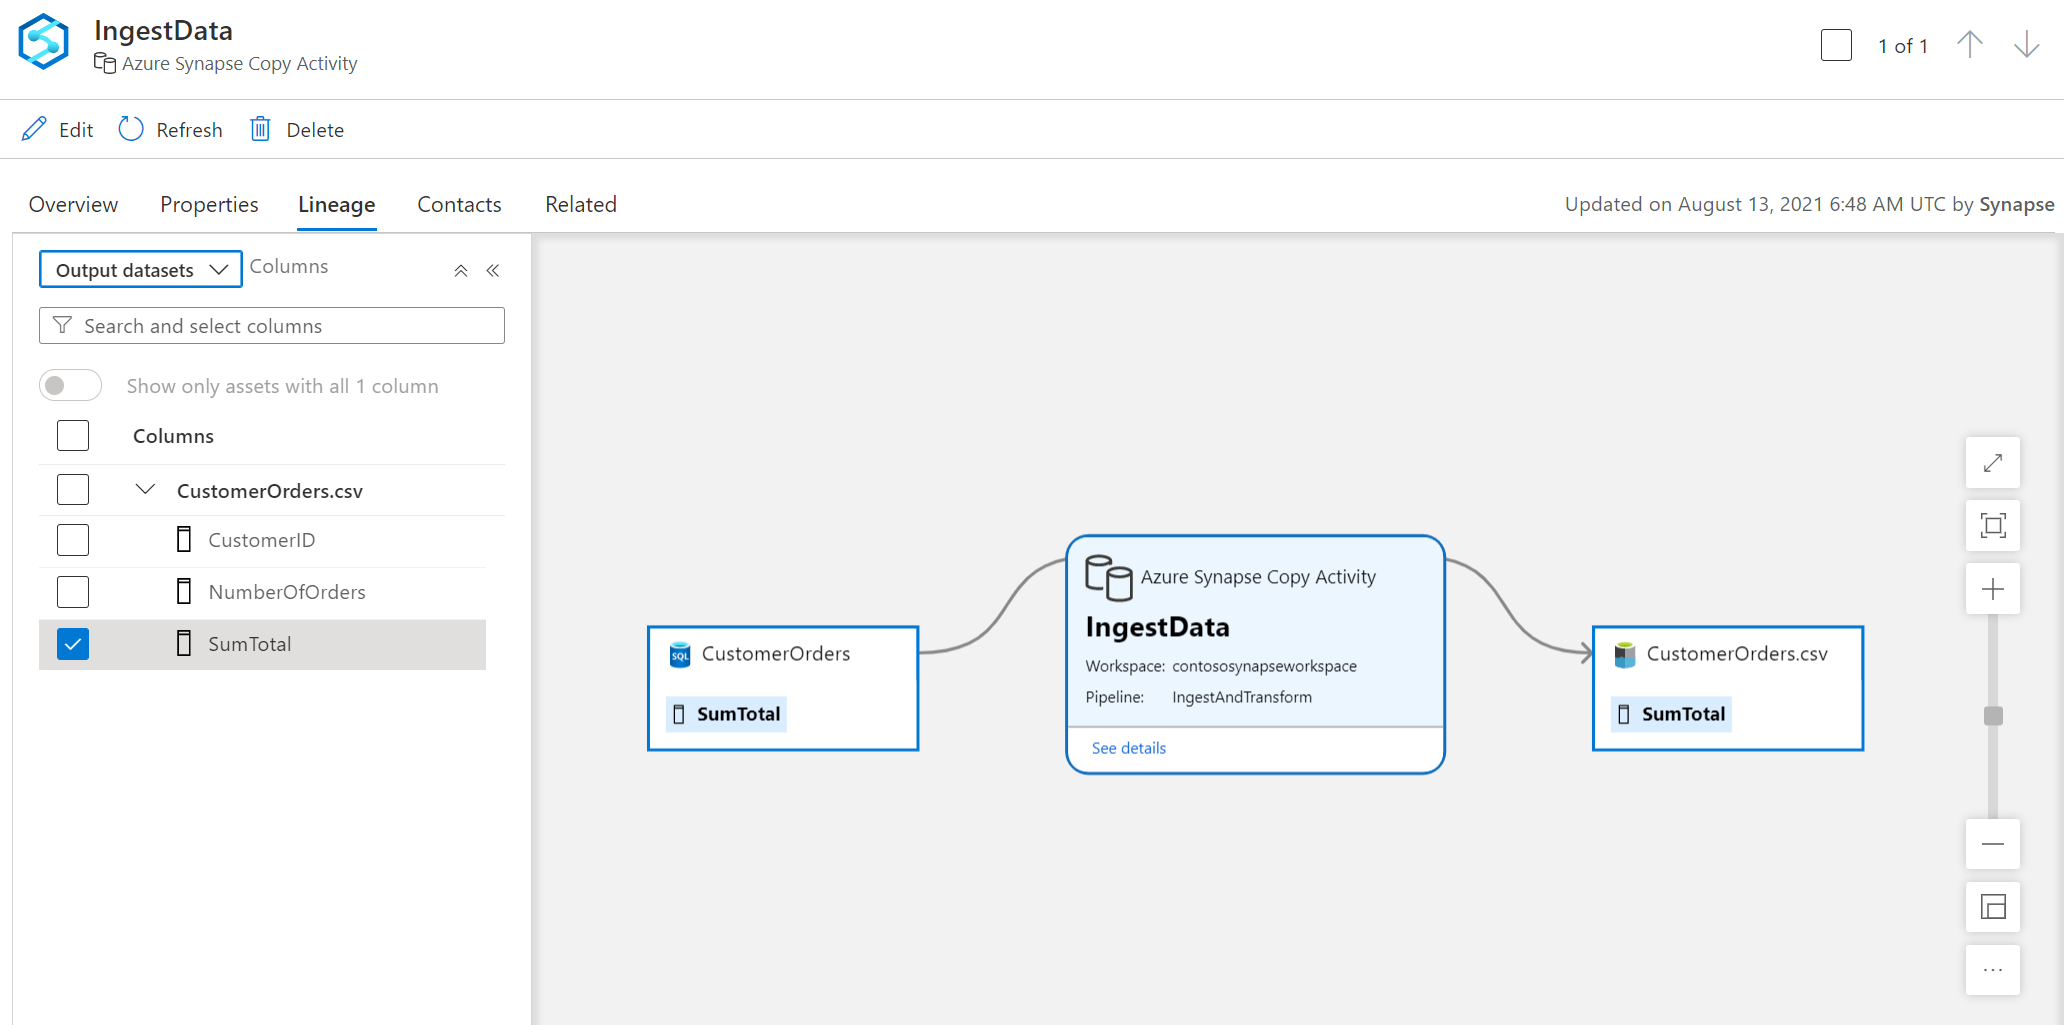2064x1025 pixels.
Task: Click the column icon beside CustomerID
Action: tap(184, 540)
